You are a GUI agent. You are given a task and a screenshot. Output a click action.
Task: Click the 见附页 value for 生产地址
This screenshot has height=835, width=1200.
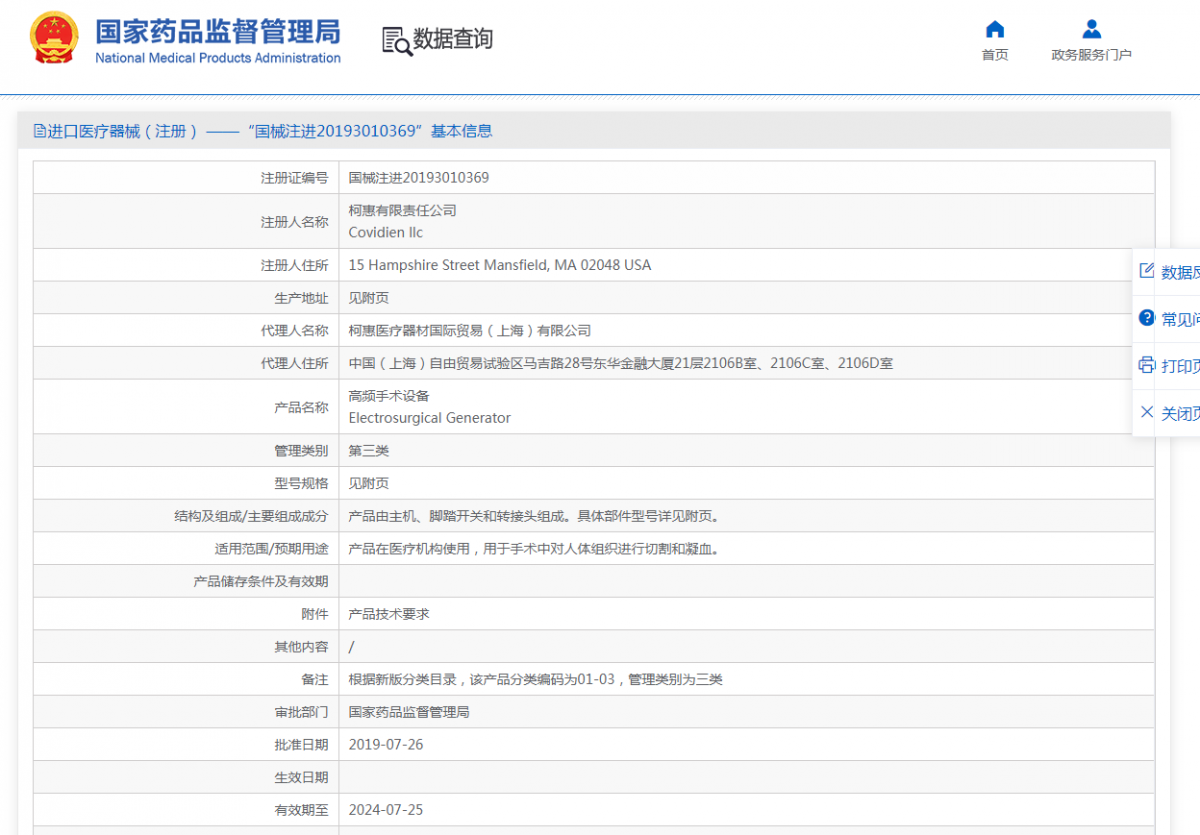(369, 298)
